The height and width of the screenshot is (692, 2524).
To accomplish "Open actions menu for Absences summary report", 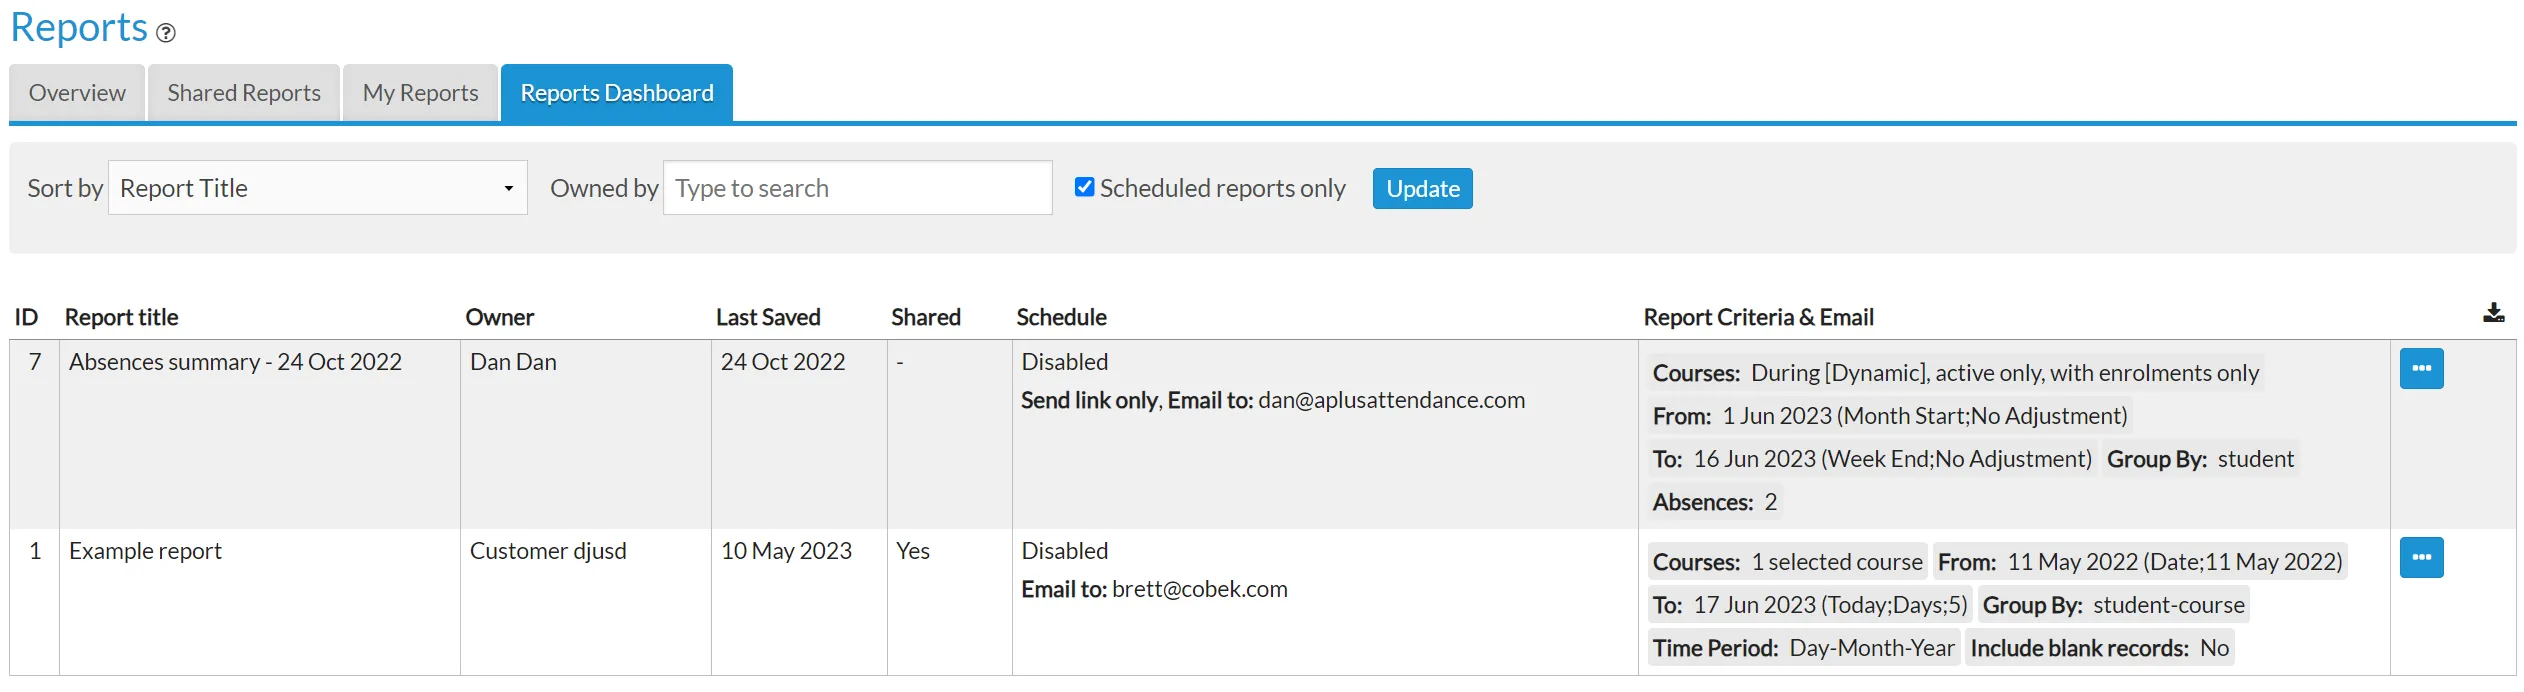I will pyautogui.click(x=2421, y=368).
